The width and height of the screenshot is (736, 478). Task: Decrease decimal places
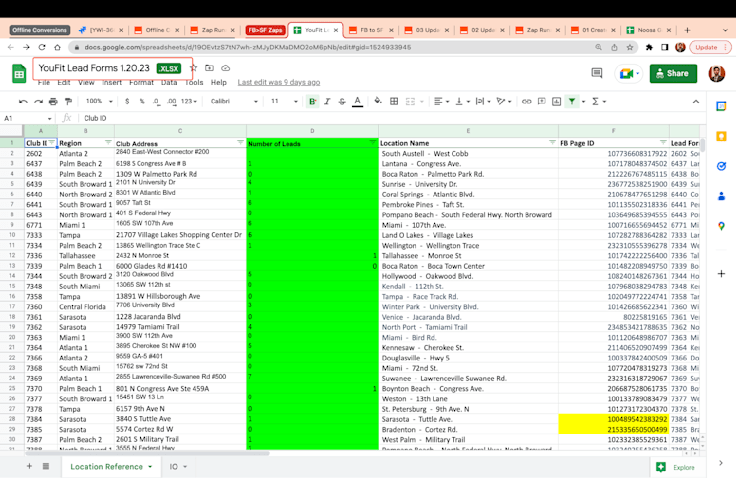[x=156, y=101]
